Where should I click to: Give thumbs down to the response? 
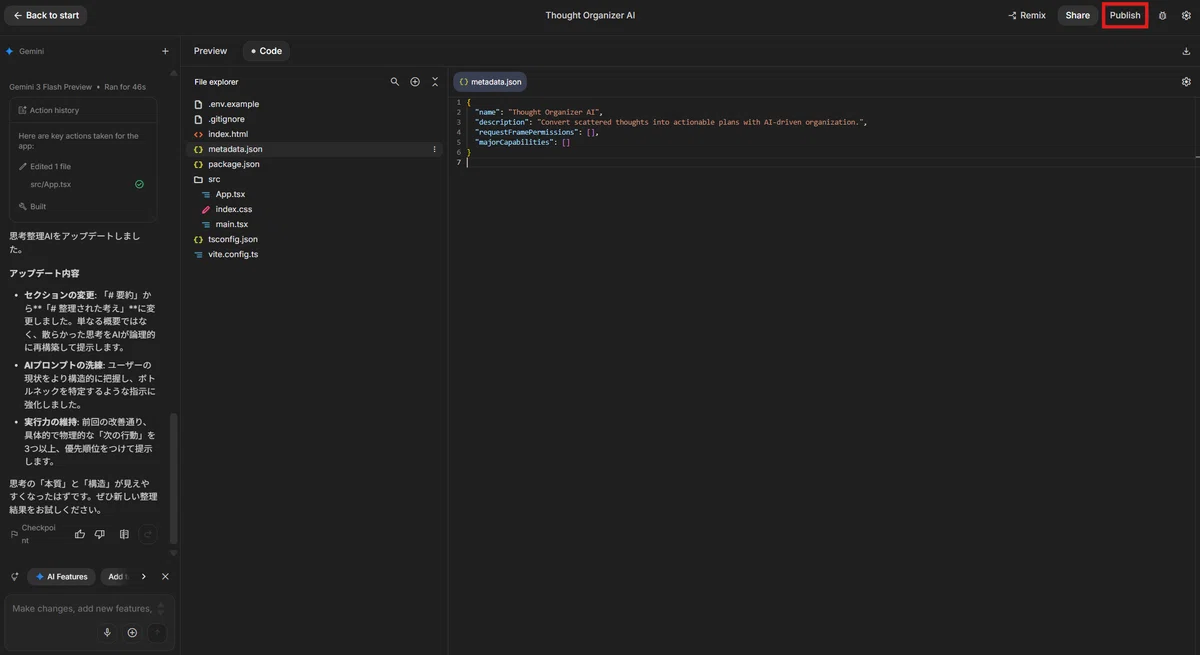click(x=100, y=535)
